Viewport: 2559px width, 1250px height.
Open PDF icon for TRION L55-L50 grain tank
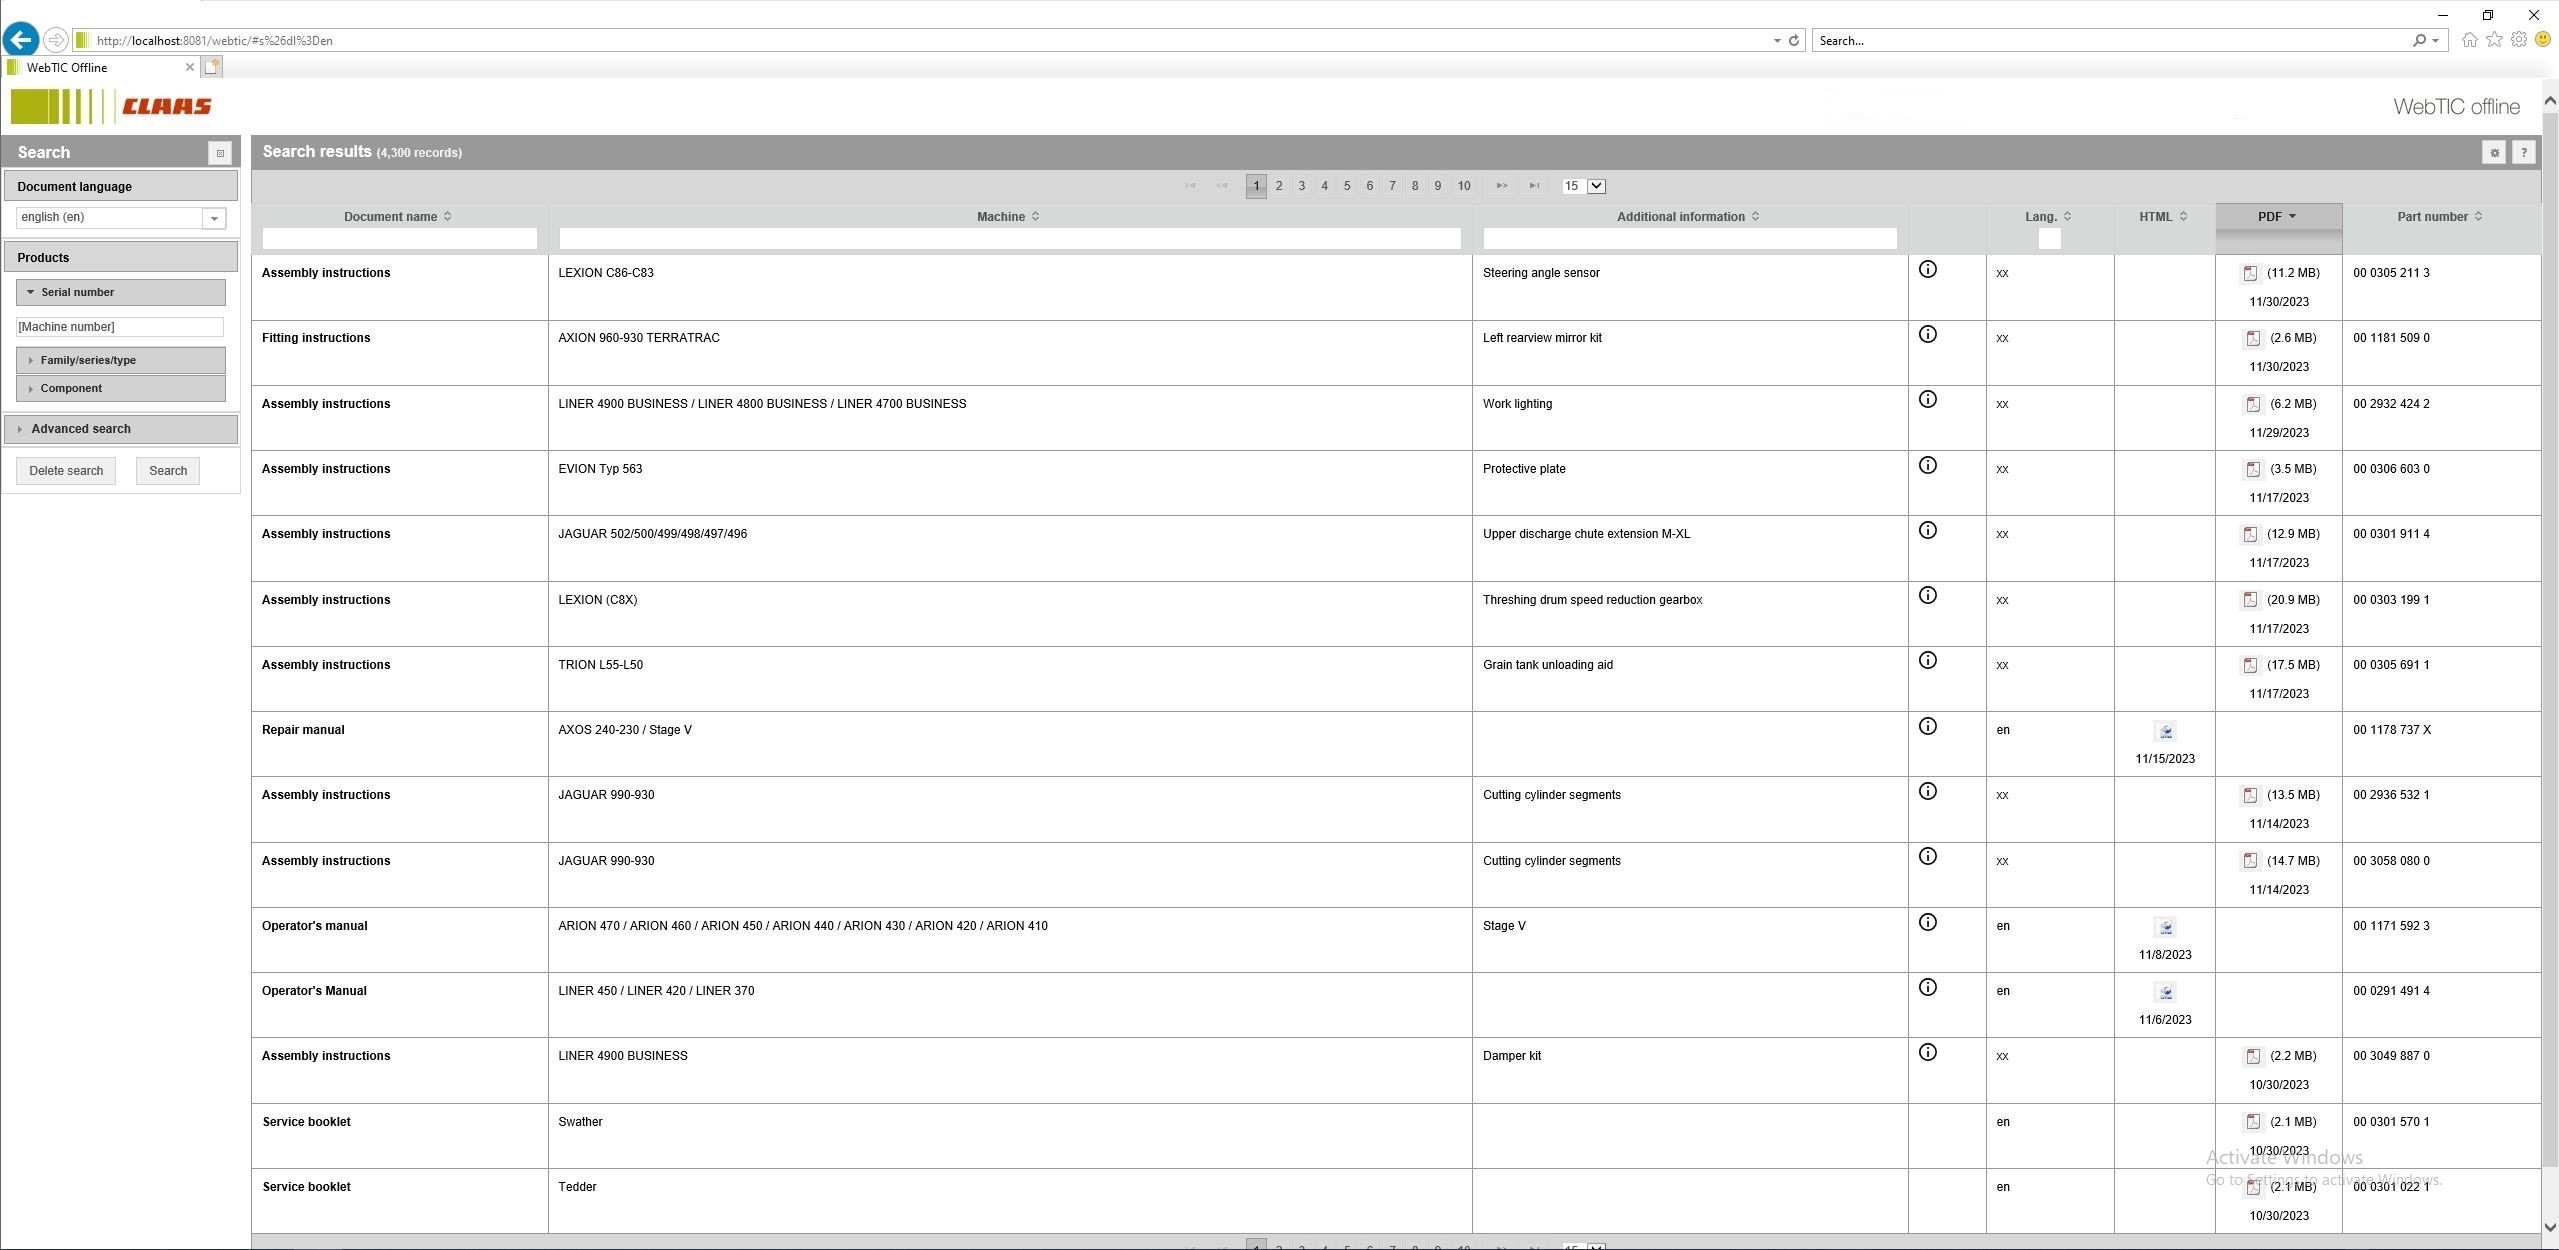(x=2250, y=665)
